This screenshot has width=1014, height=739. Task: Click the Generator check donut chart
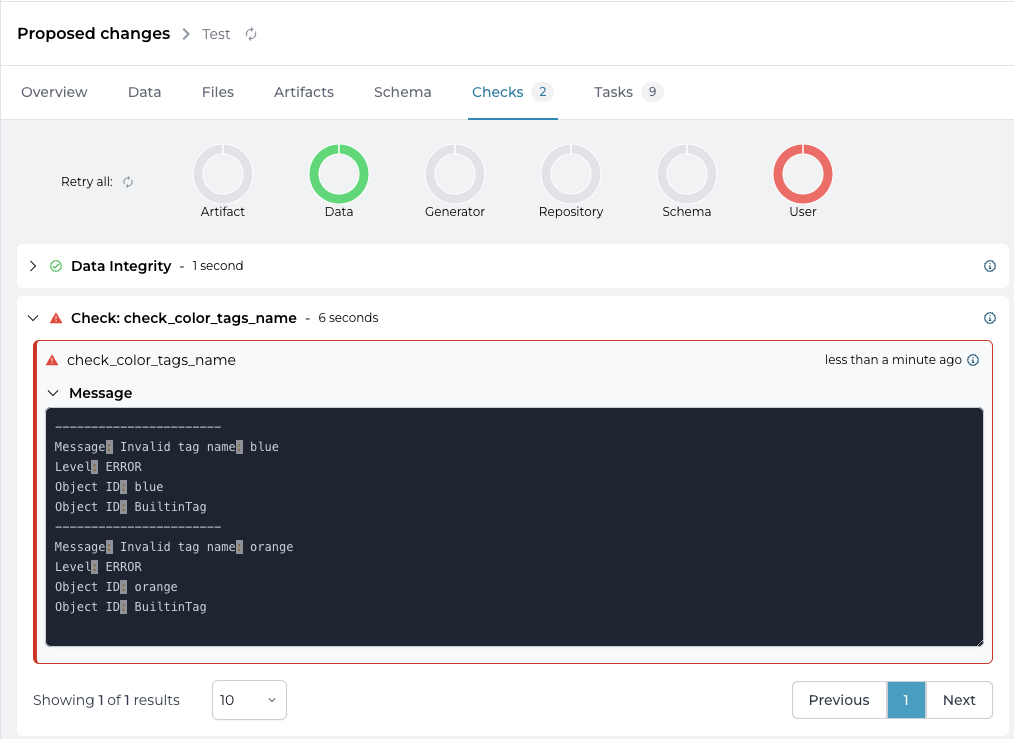[455, 174]
